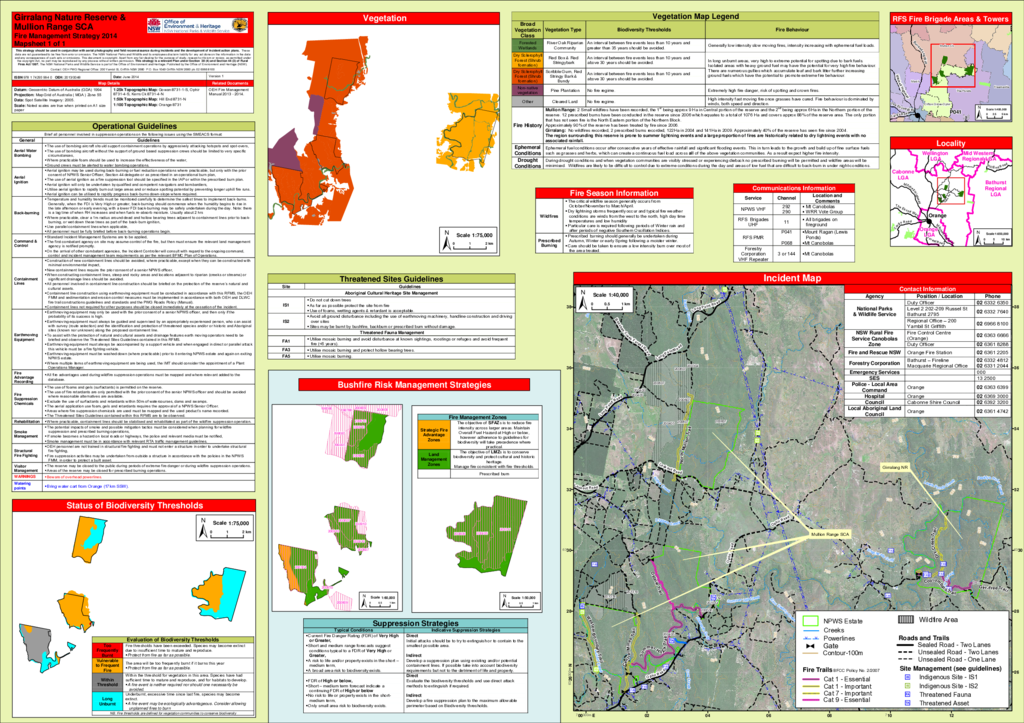Screen dimensions: 1024x723
Task: Click the NPWS Estate green outline symbol
Action: point(810,620)
